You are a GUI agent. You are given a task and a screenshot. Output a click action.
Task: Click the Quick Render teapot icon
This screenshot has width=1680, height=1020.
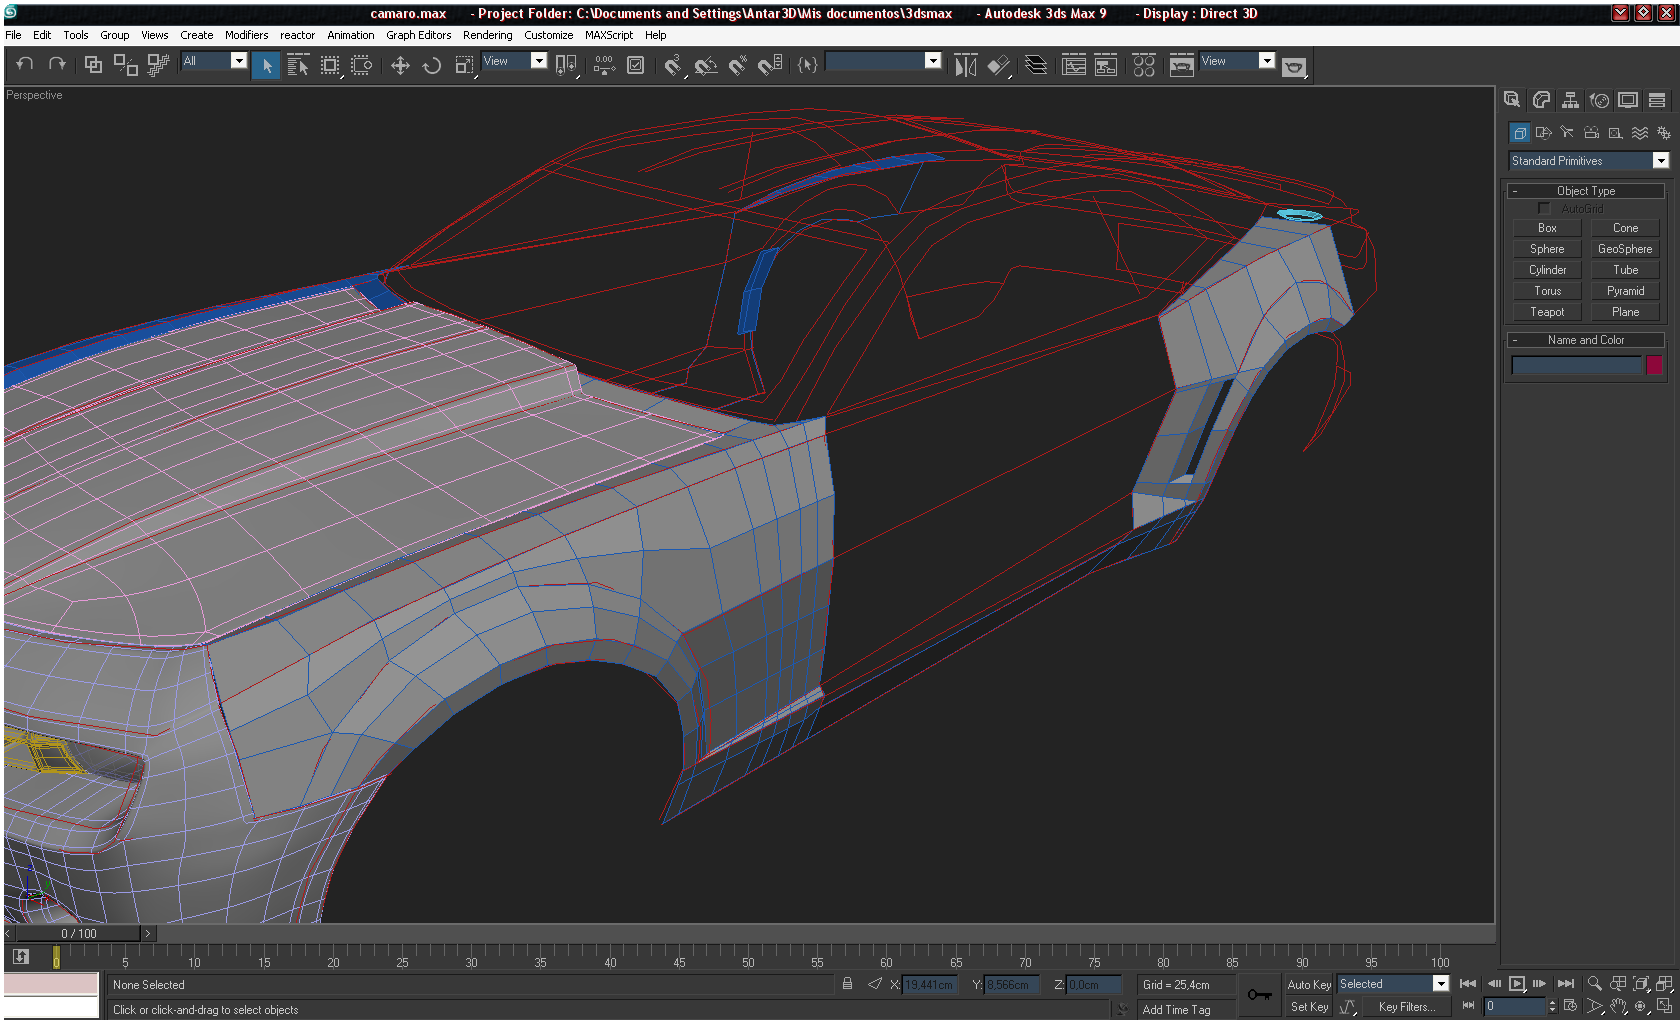tap(1294, 67)
